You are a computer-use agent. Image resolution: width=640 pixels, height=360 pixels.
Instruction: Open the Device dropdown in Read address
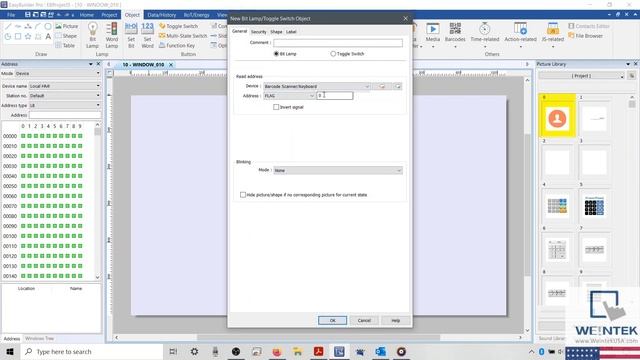[317, 86]
